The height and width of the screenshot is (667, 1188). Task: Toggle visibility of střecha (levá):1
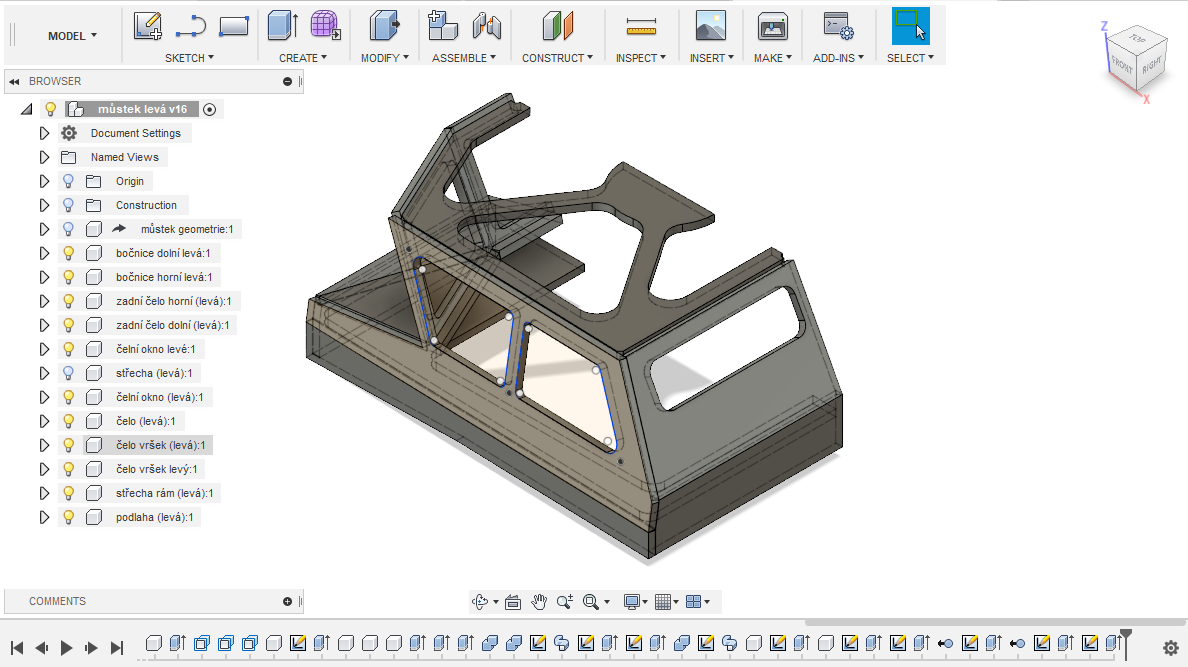(x=69, y=373)
